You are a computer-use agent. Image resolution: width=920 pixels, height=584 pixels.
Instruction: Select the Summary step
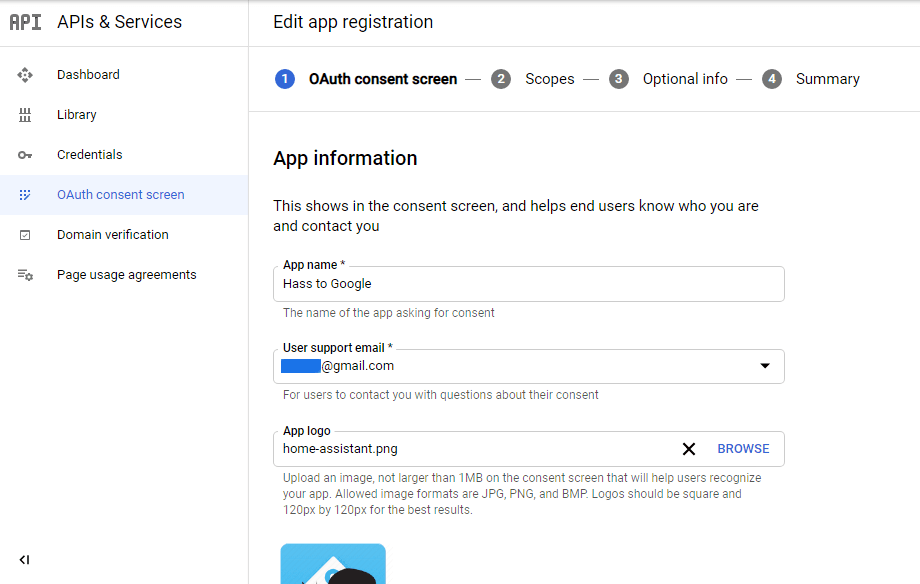coord(827,79)
